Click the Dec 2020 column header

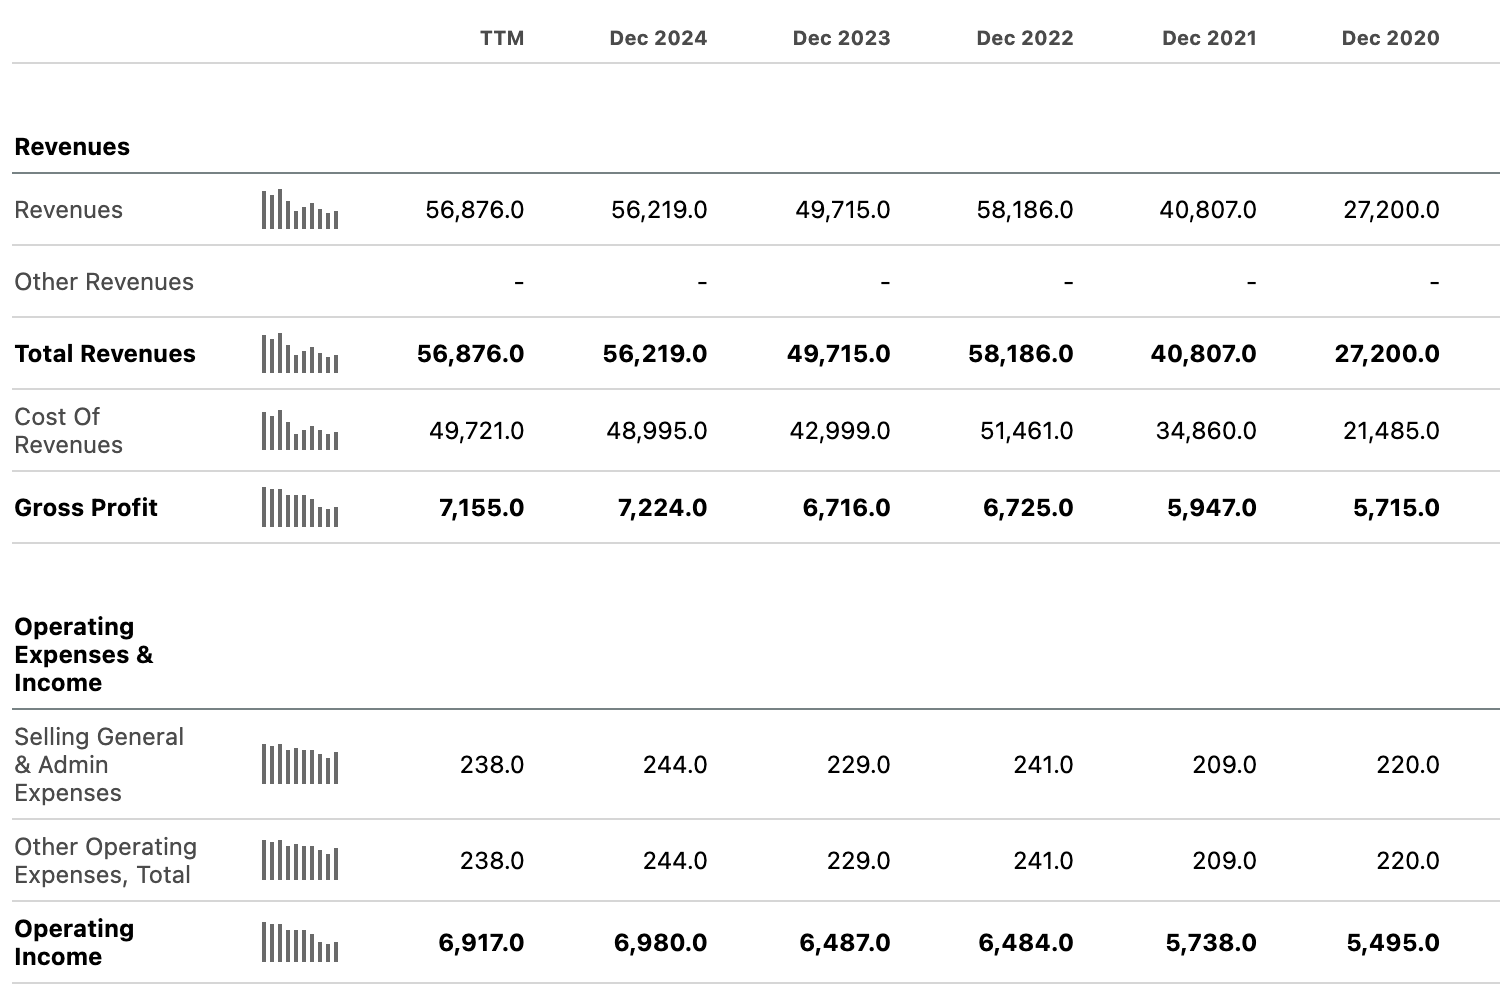click(1391, 38)
